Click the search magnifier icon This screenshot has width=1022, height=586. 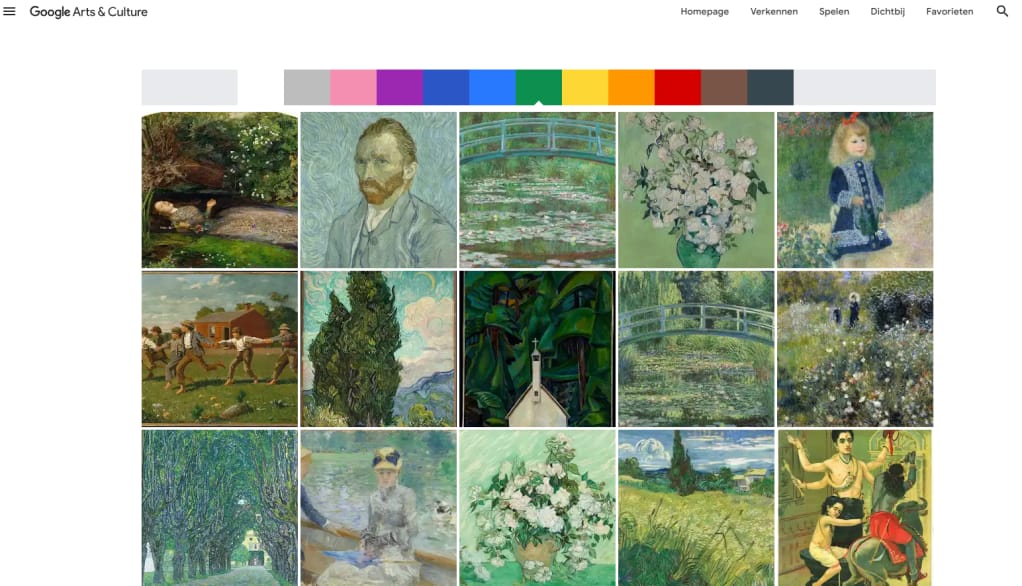pyautogui.click(x=1002, y=11)
